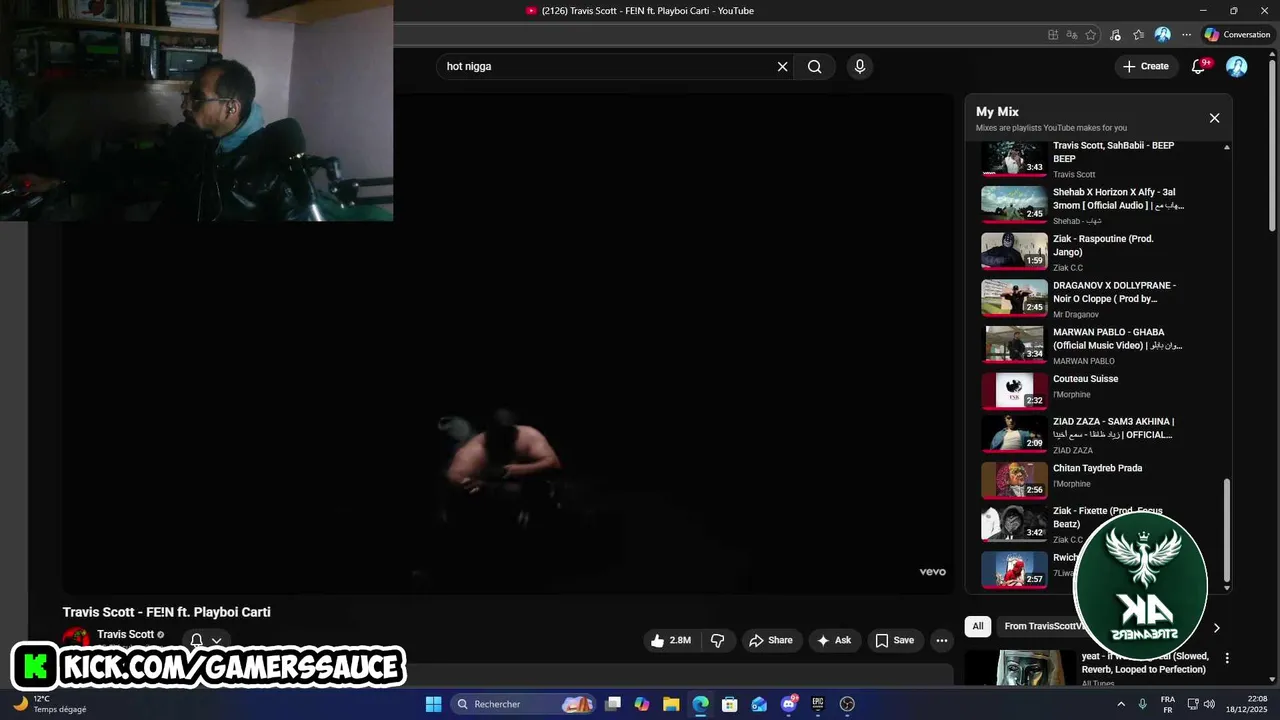
Task: Open Discord from the taskbar
Action: click(789, 704)
